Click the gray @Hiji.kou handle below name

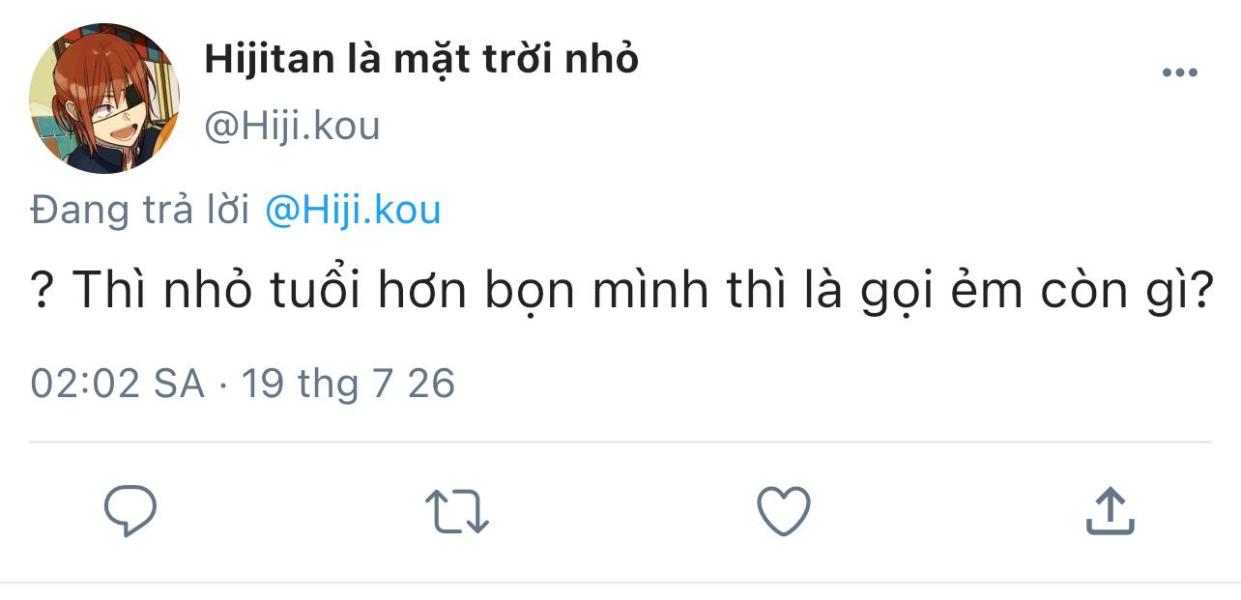[292, 127]
